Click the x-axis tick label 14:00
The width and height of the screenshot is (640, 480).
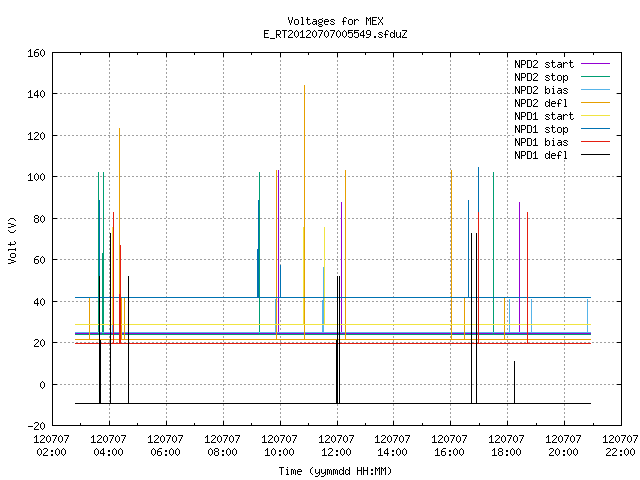(x=392, y=452)
